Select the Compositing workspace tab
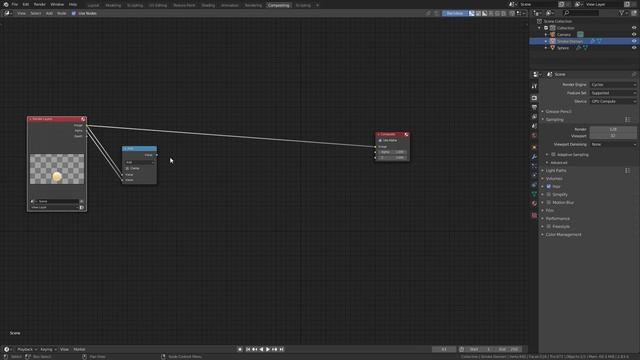The image size is (640, 360). click(x=279, y=5)
